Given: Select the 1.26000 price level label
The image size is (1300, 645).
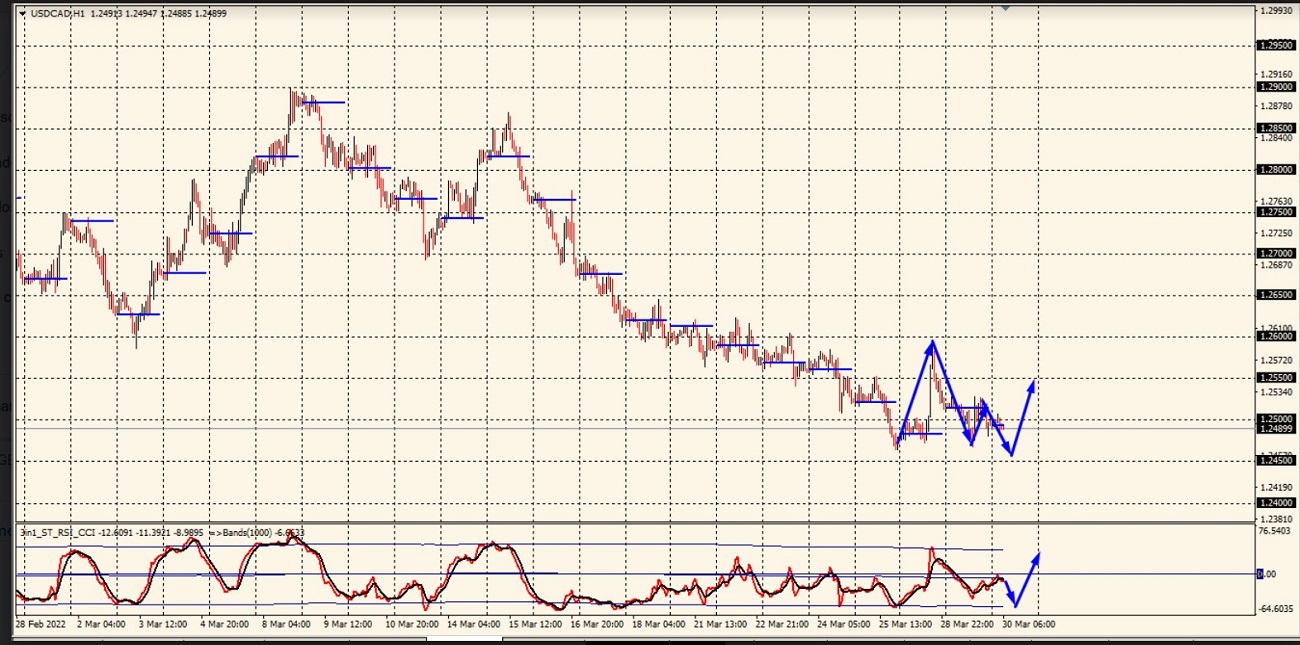Looking at the screenshot, I should [x=1276, y=337].
